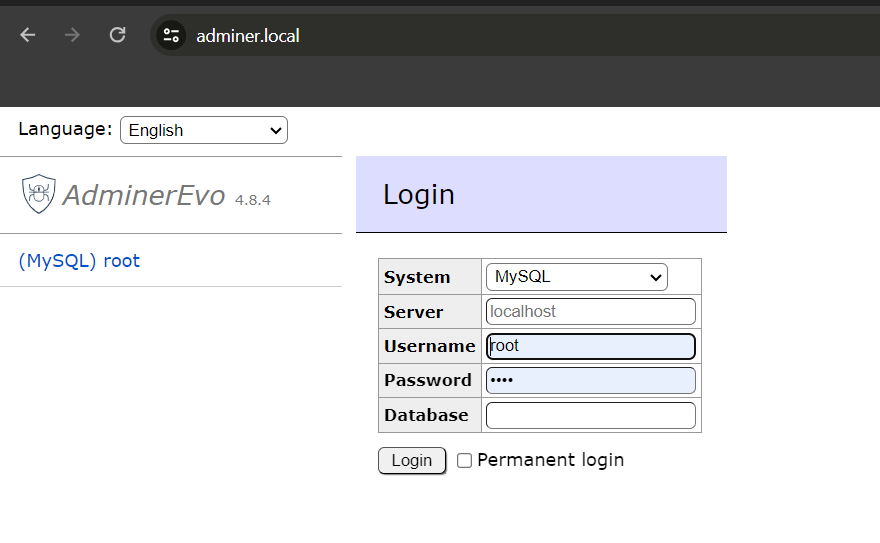The width and height of the screenshot is (880, 543).
Task: Click into the Username field
Action: [590, 346]
